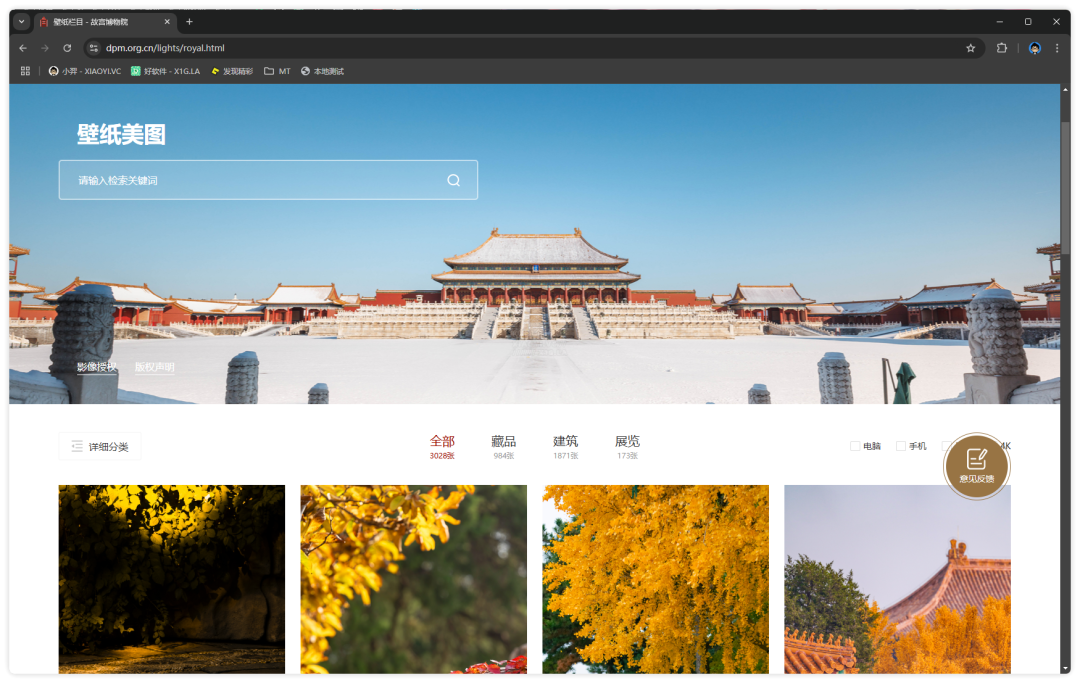This screenshot has width=1080, height=683.
Task: Open the browser extensions puzzle icon
Action: (x=1001, y=48)
